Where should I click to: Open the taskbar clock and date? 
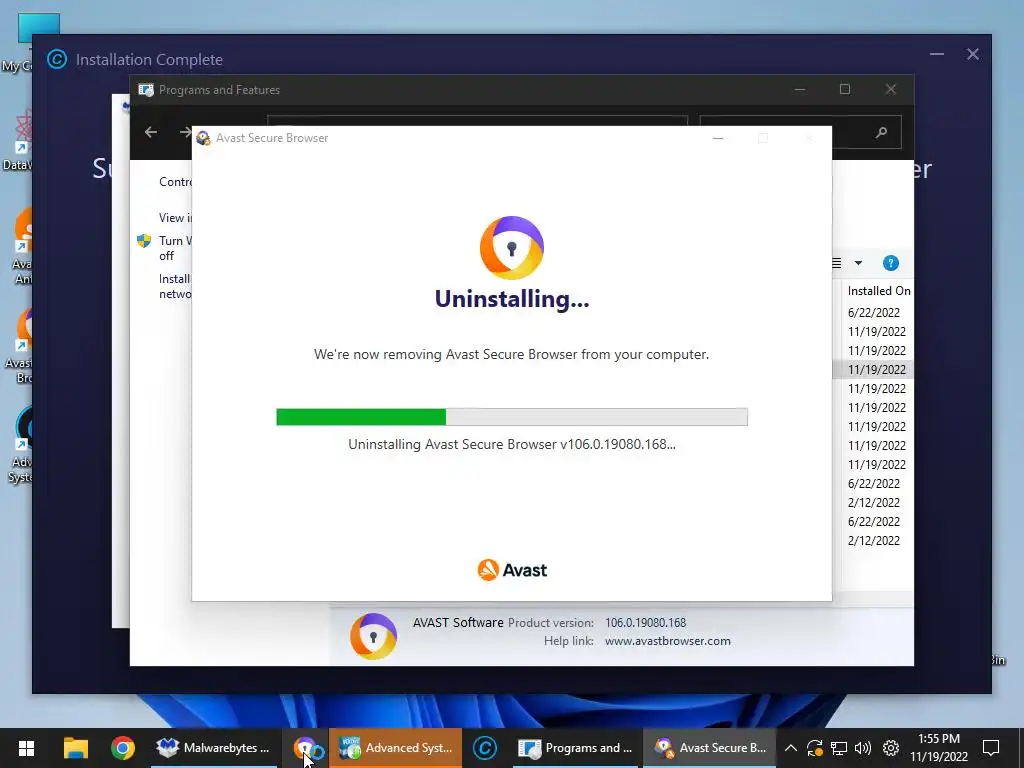(938, 748)
